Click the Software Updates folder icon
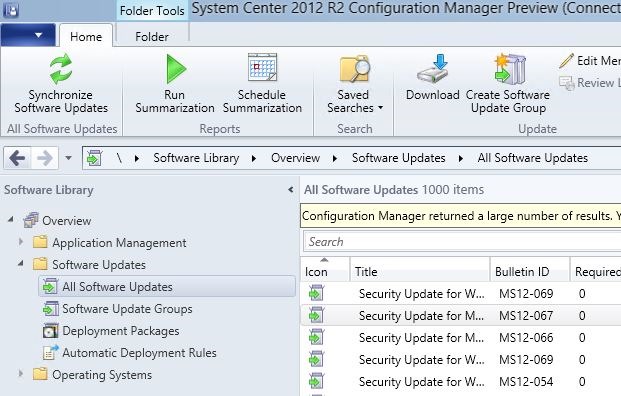The height and width of the screenshot is (396, 621). pos(40,264)
